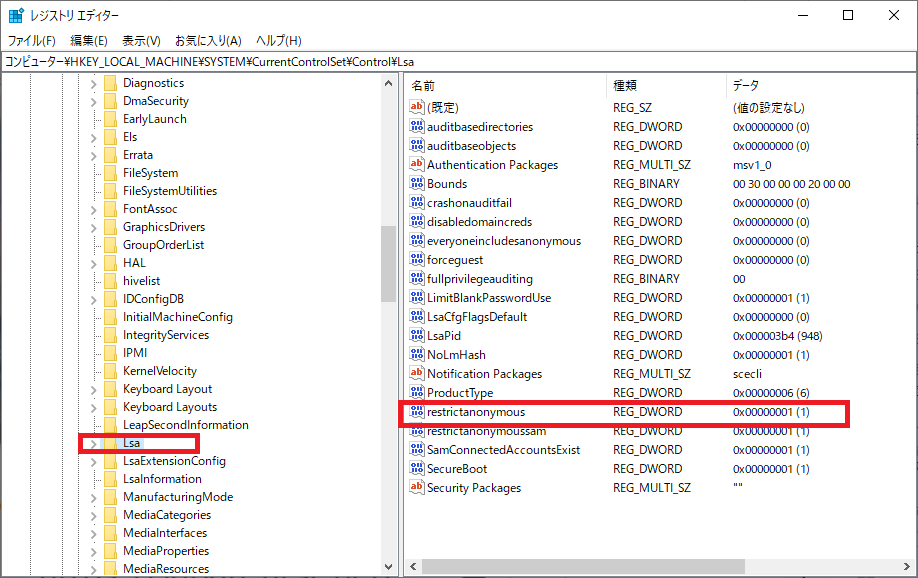Click the icon beside NoLmHash
Screen dimensions: 918x578
click(417, 355)
